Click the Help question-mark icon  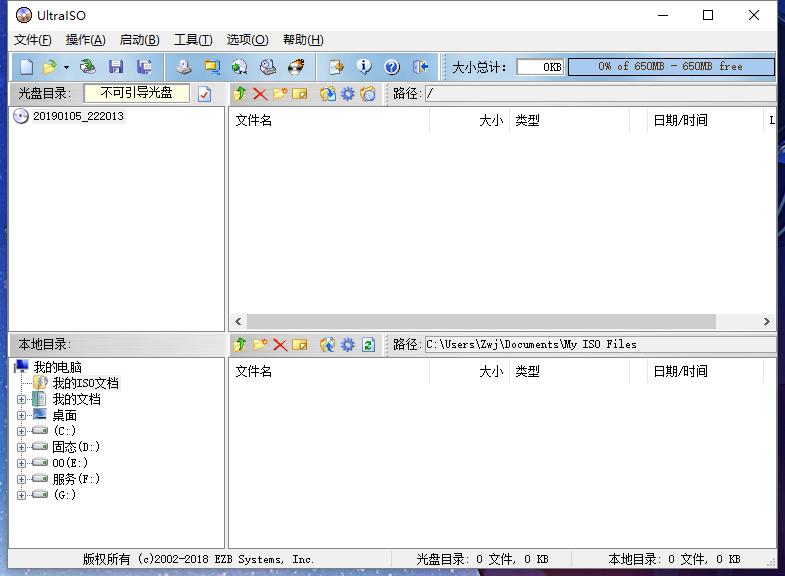pos(392,67)
